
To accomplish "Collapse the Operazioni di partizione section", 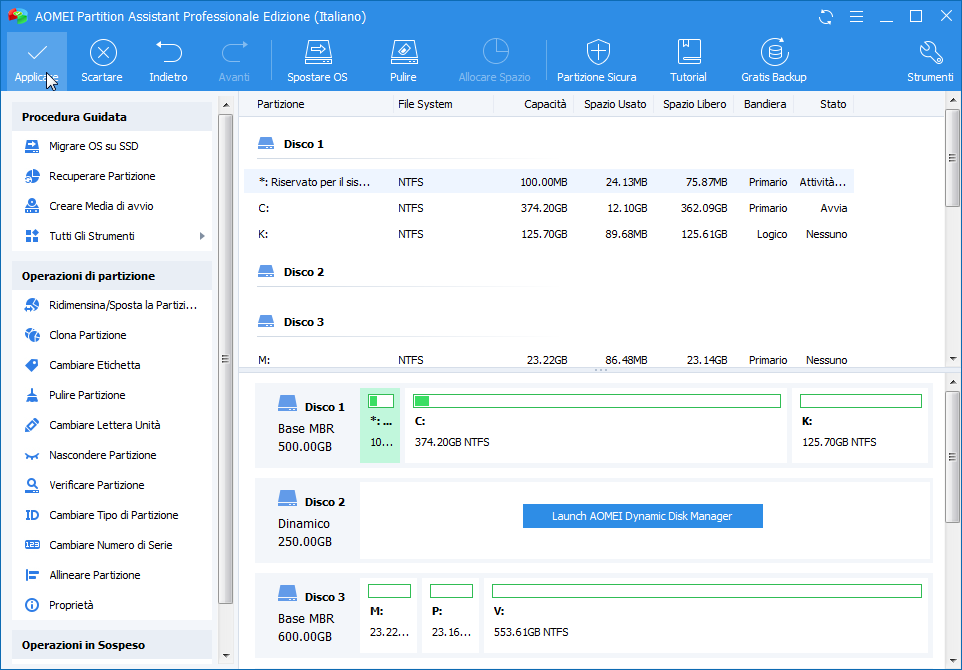I will point(111,276).
